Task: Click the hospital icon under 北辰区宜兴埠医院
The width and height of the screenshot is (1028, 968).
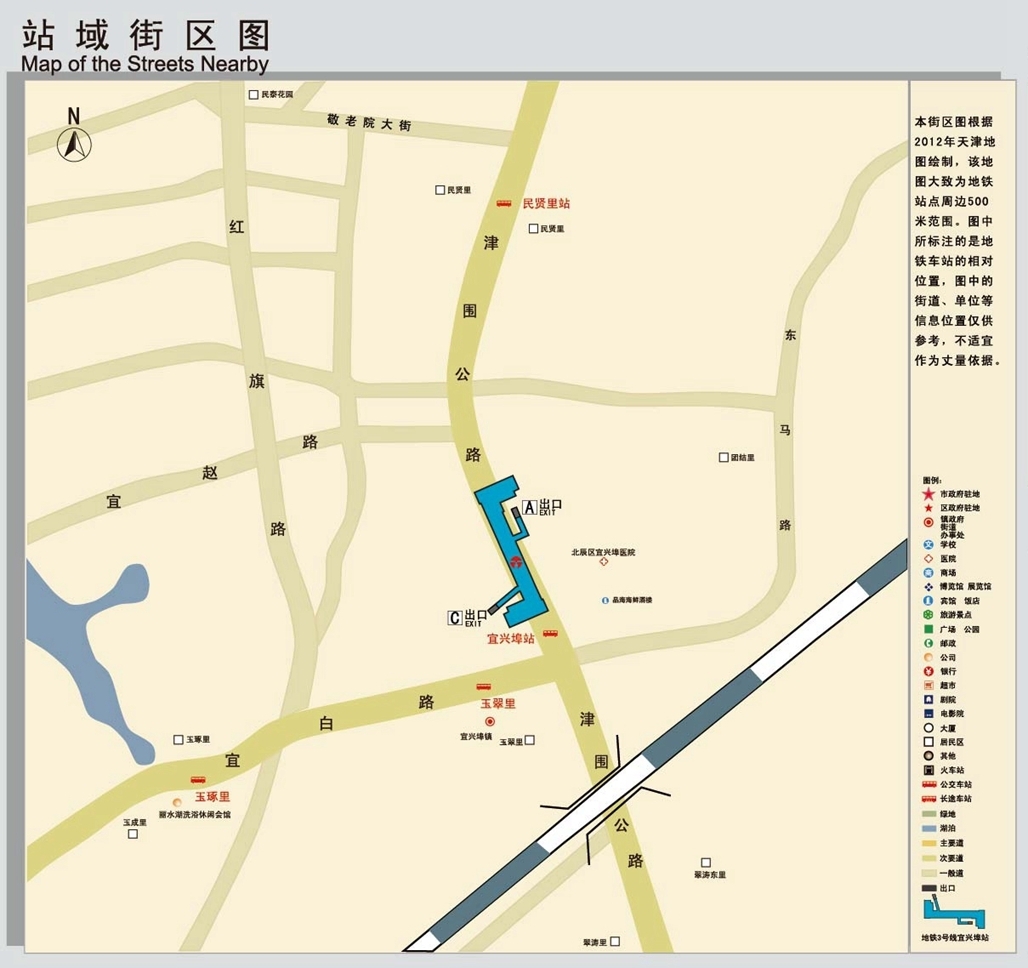Action: click(603, 562)
